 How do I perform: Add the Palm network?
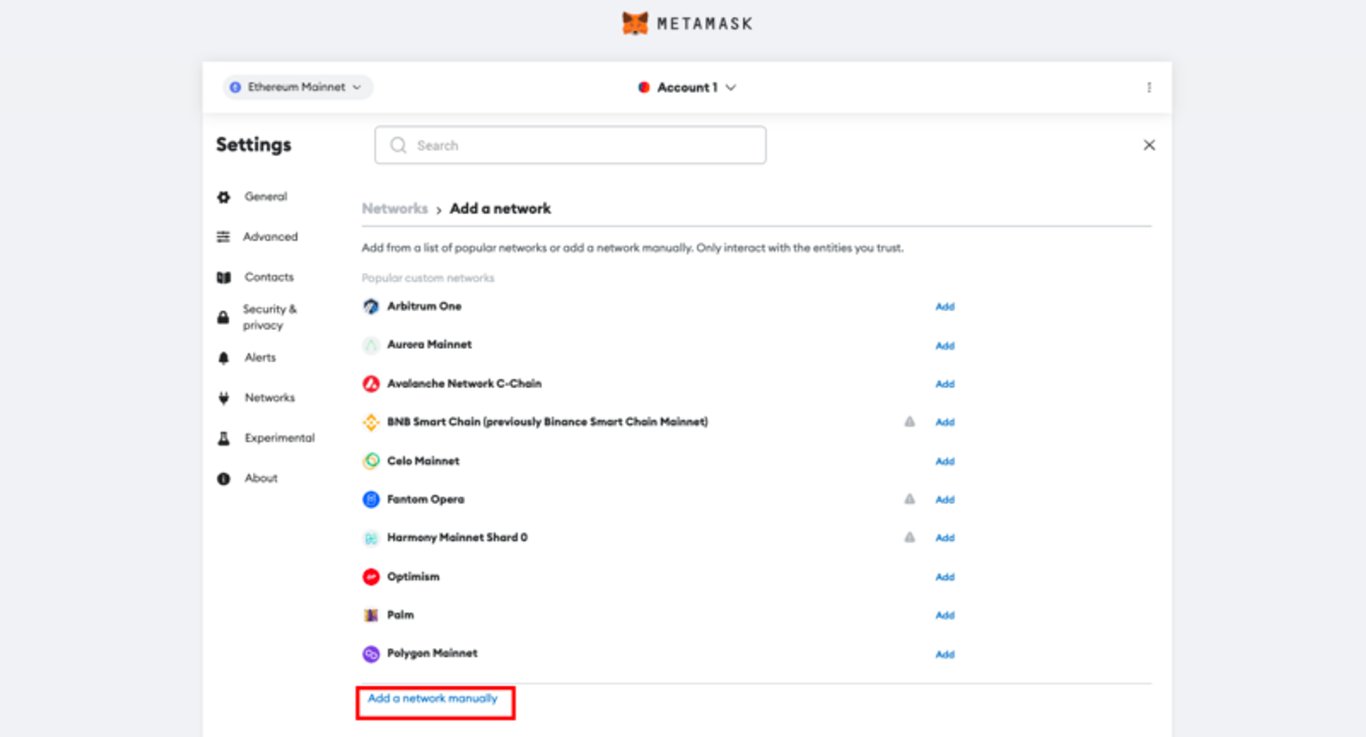(x=944, y=616)
